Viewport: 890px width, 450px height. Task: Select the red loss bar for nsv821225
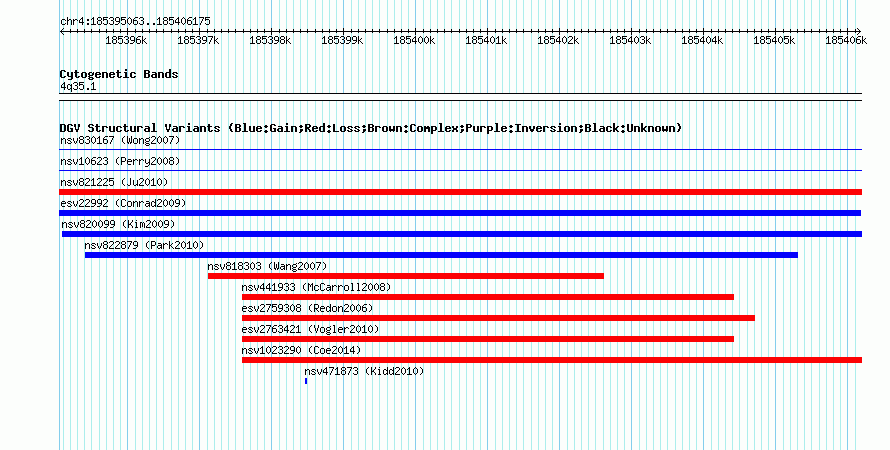click(460, 192)
